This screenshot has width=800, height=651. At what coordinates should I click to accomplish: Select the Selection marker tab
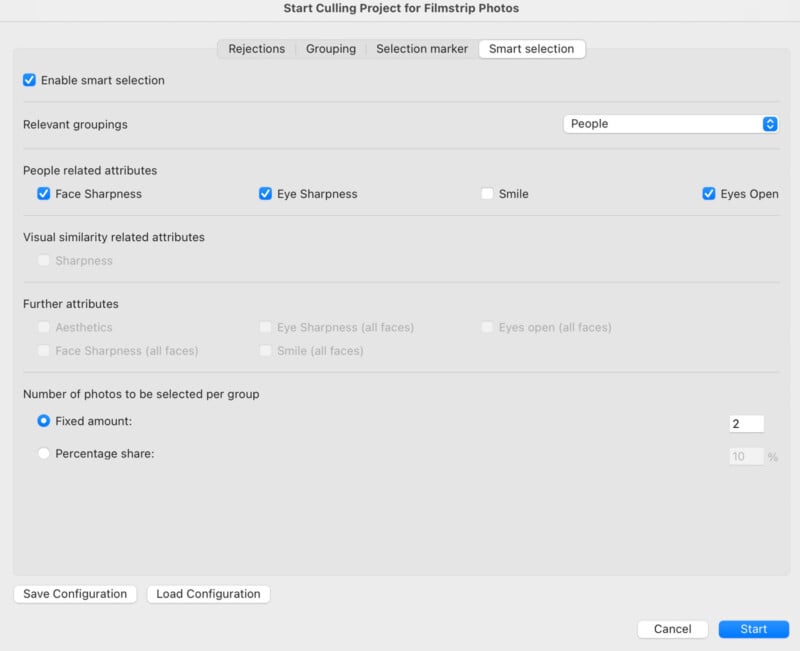421,48
